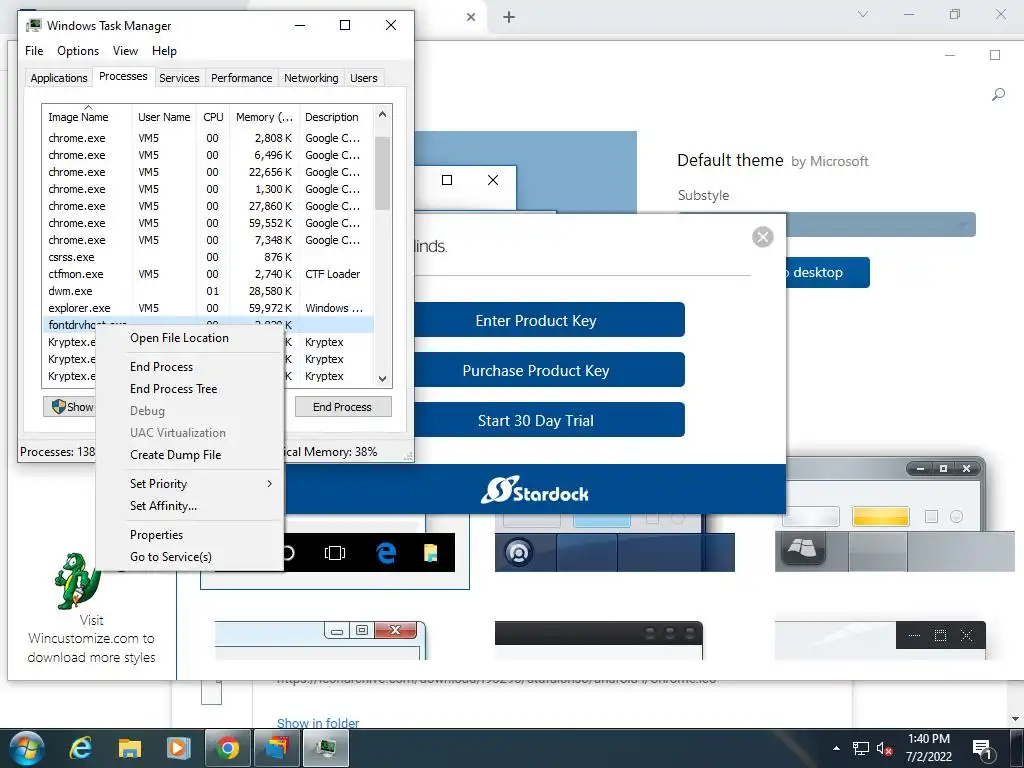Choose Set Affinity in context menu
This screenshot has width=1024, height=768.
pyautogui.click(x=189, y=506)
